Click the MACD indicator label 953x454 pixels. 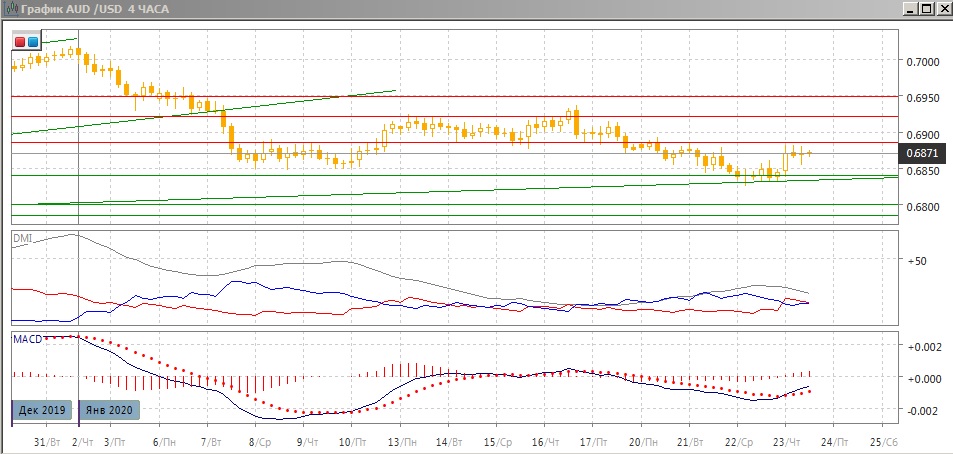27,339
